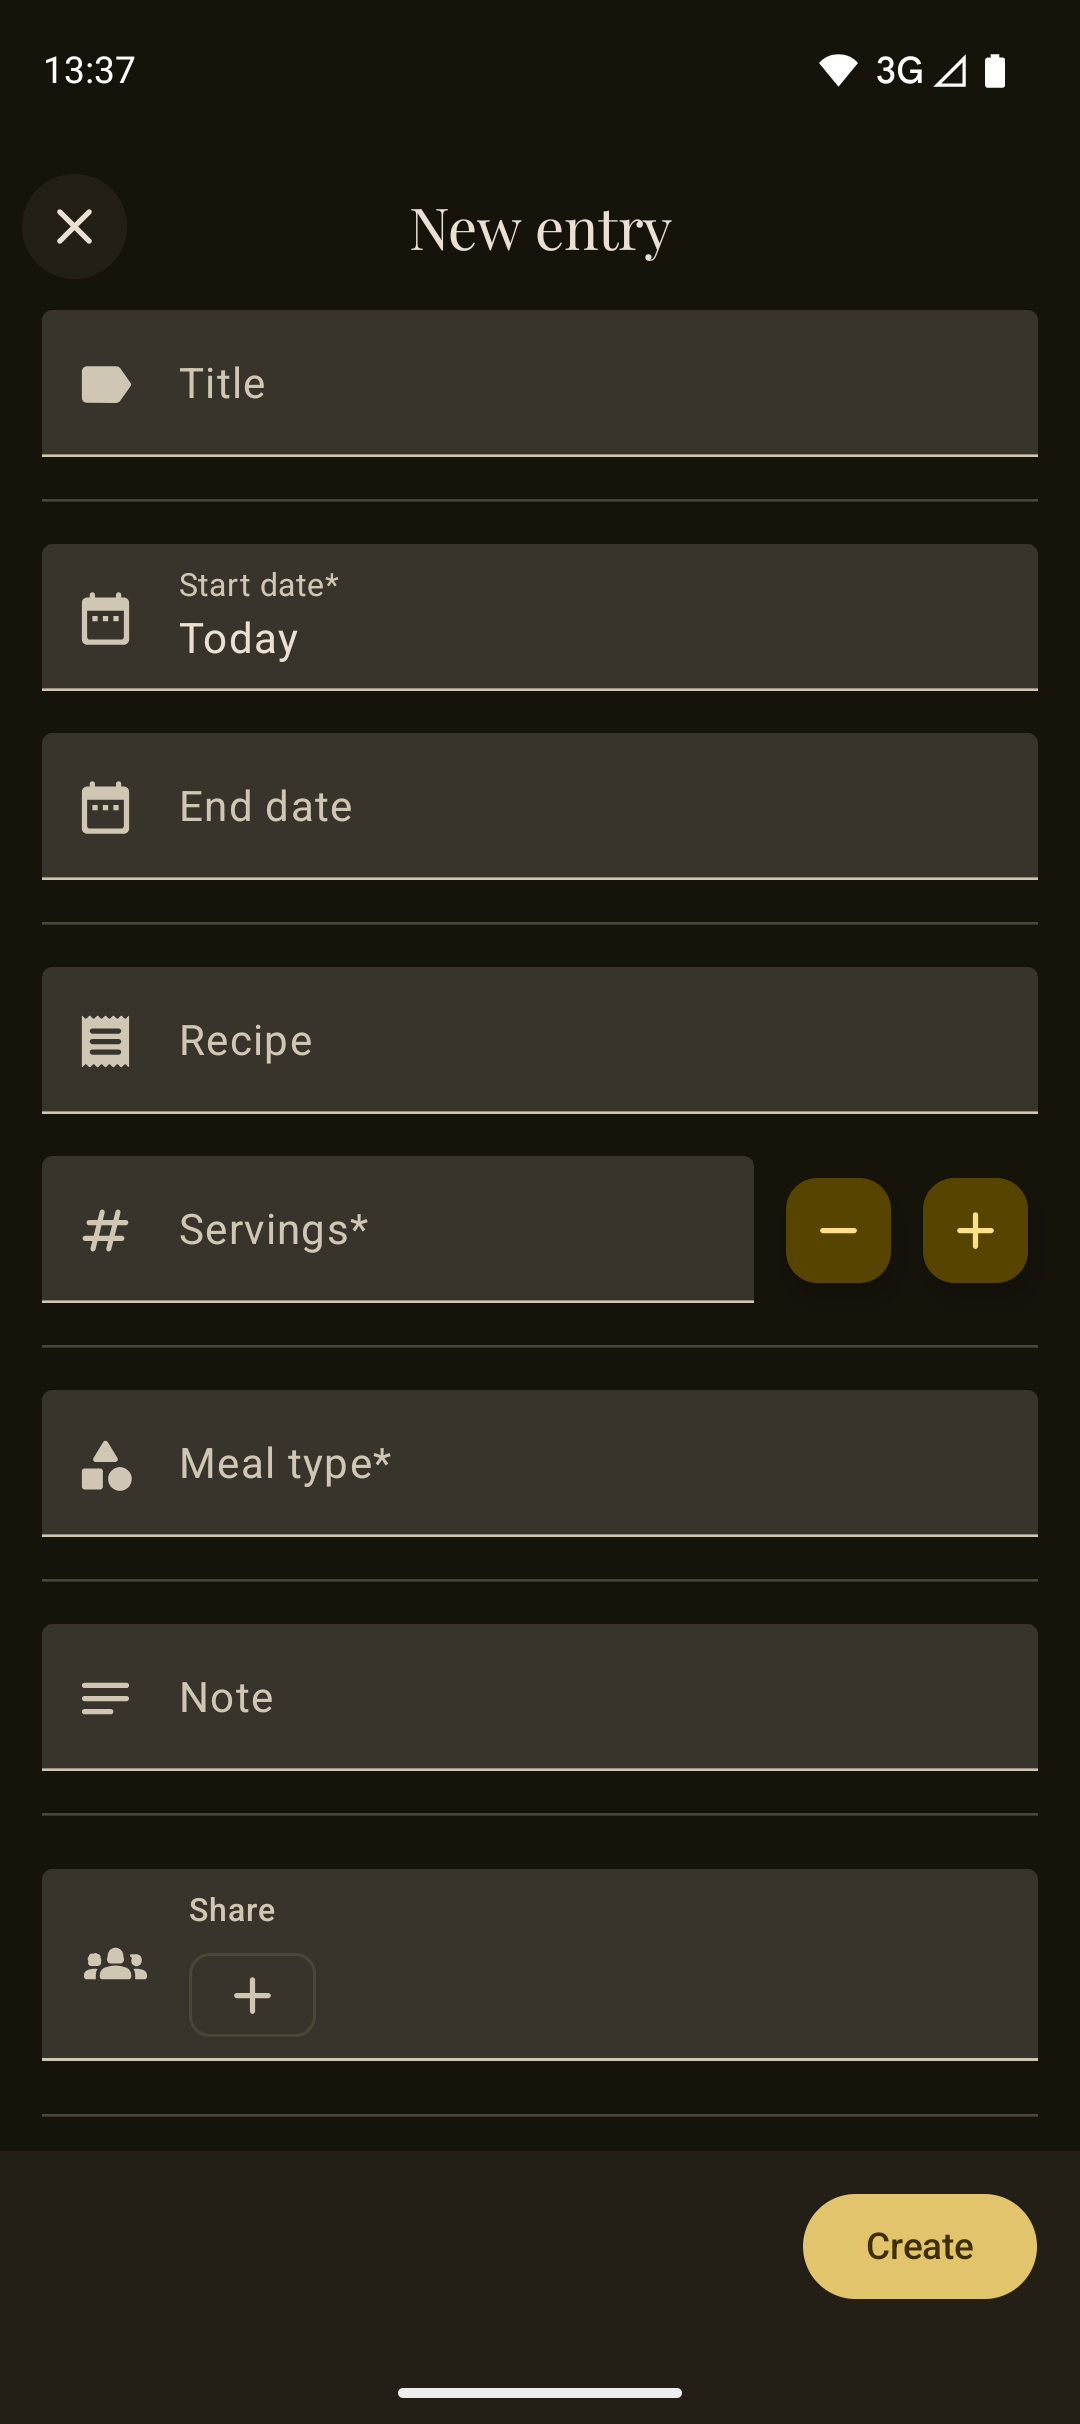Screen dimensions: 1080x2424
Task: Open the Meal type dropdown
Action: pos(600,1463)
